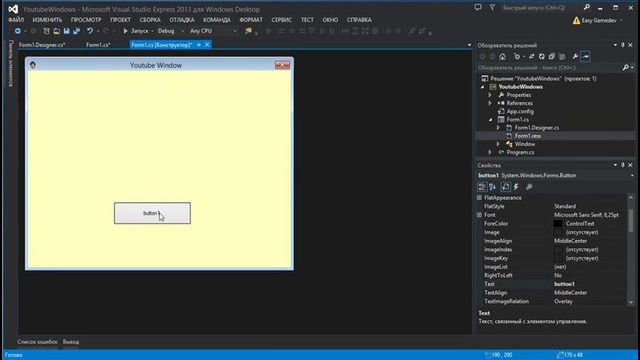Click the Alphabetical sort icon in Properties panel
Screen dimensions: 640x360
pos(493,187)
